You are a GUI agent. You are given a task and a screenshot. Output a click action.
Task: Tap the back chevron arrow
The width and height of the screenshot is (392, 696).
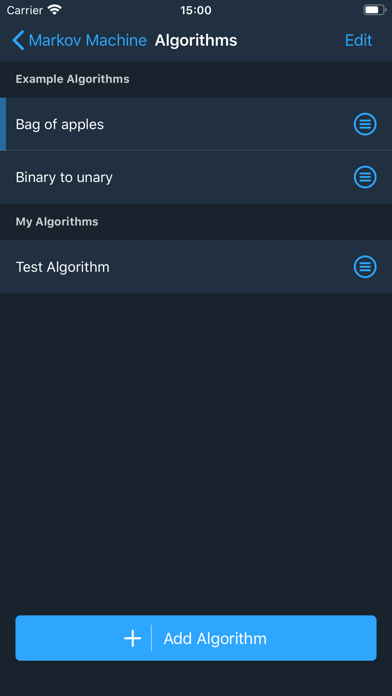click(x=18, y=40)
